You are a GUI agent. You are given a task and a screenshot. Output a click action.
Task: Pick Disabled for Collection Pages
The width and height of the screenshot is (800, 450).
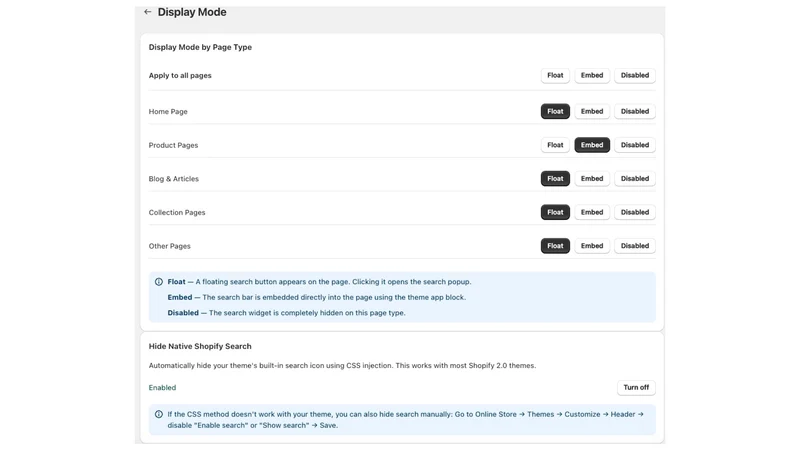click(x=635, y=212)
